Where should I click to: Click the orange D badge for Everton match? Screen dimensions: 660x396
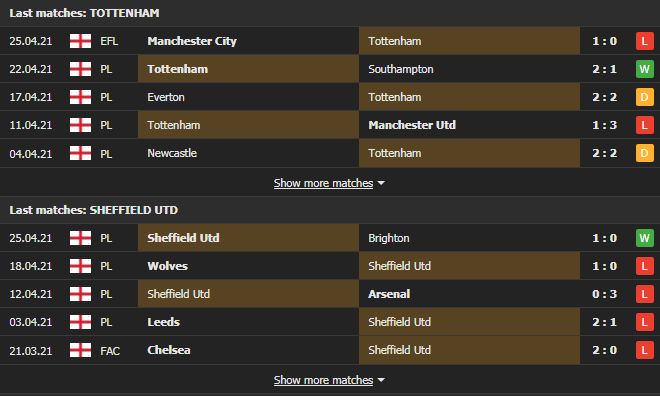point(644,97)
